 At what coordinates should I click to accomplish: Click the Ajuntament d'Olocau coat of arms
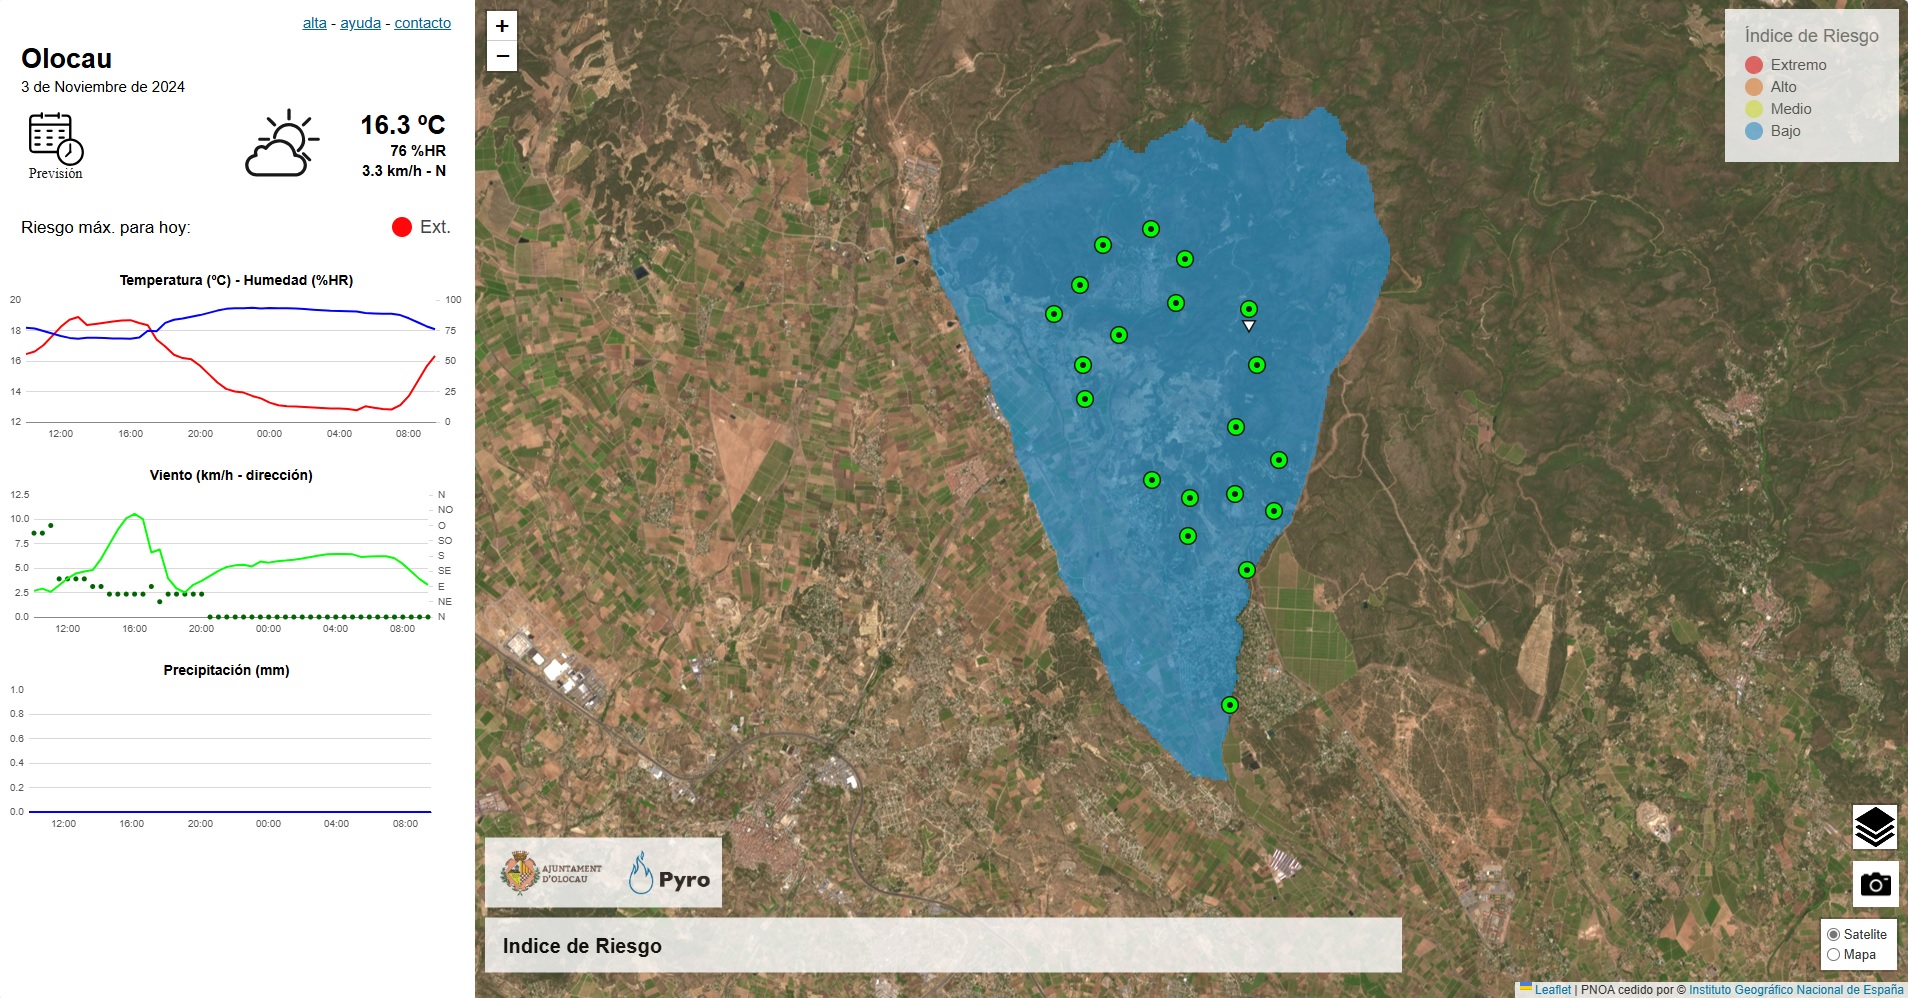519,871
